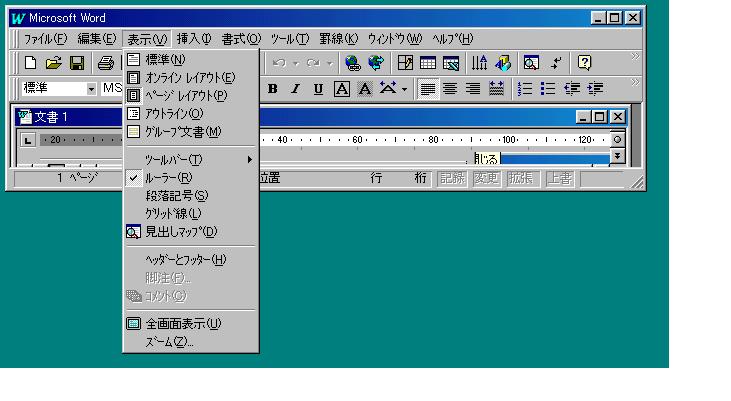The image size is (731, 401).
Task: Open the 標準 style dropdown arrow
Action: (91, 89)
